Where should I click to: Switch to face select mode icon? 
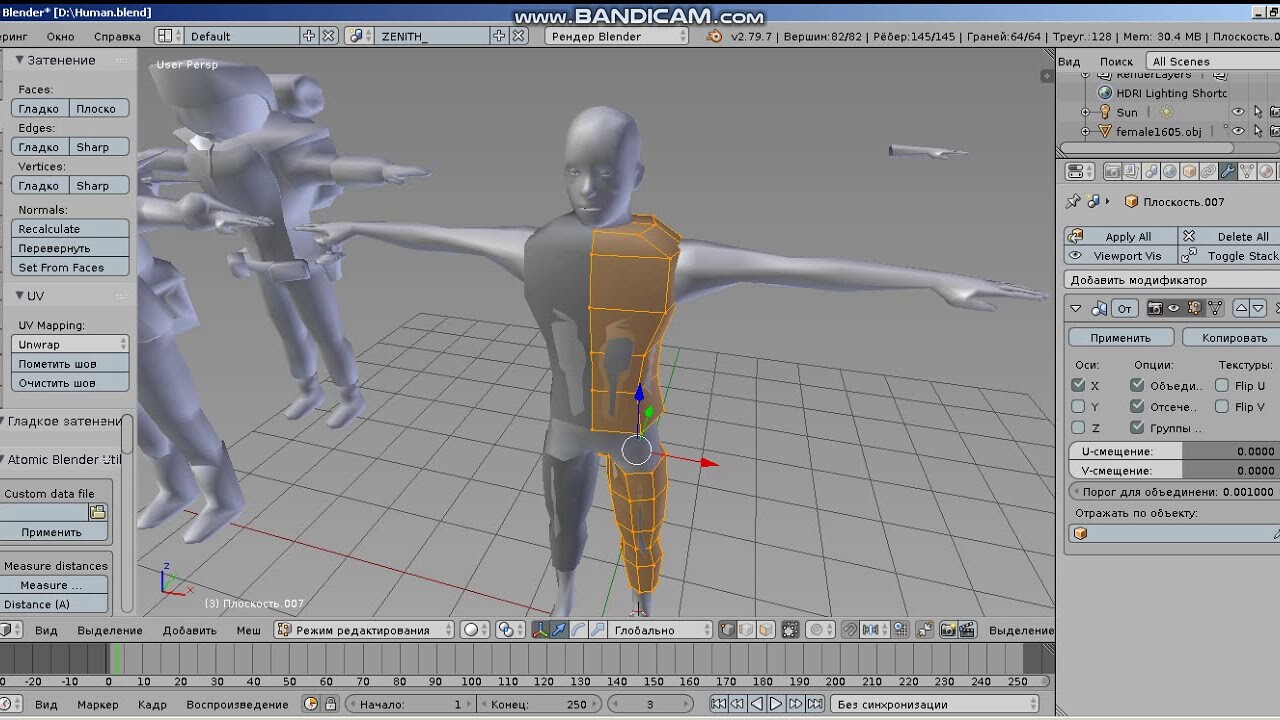click(765, 631)
